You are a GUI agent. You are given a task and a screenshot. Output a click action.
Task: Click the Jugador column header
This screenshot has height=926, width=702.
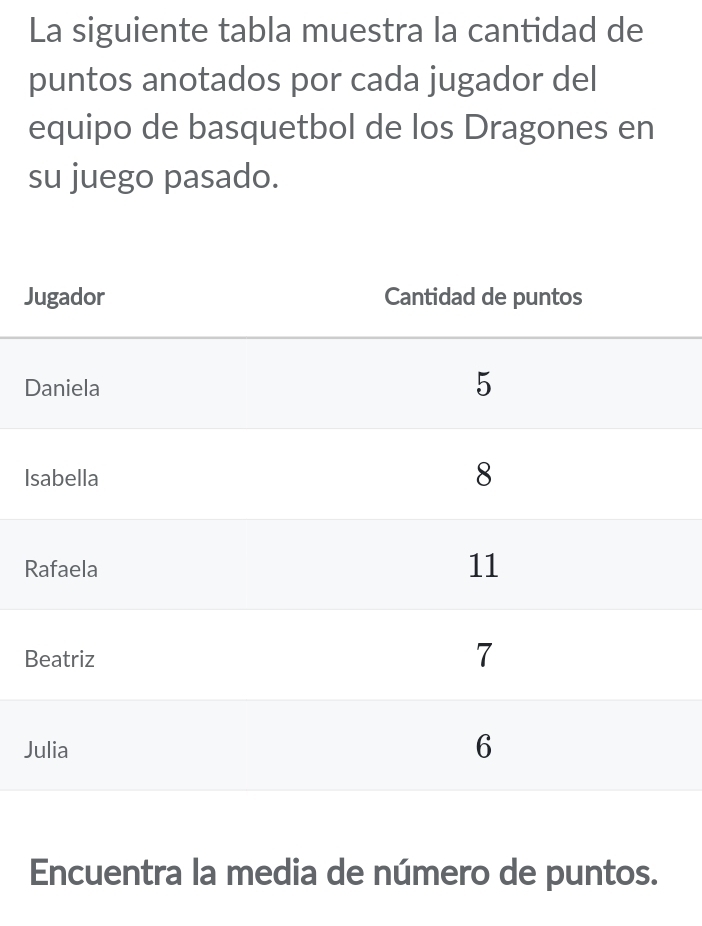pyautogui.click(x=64, y=297)
